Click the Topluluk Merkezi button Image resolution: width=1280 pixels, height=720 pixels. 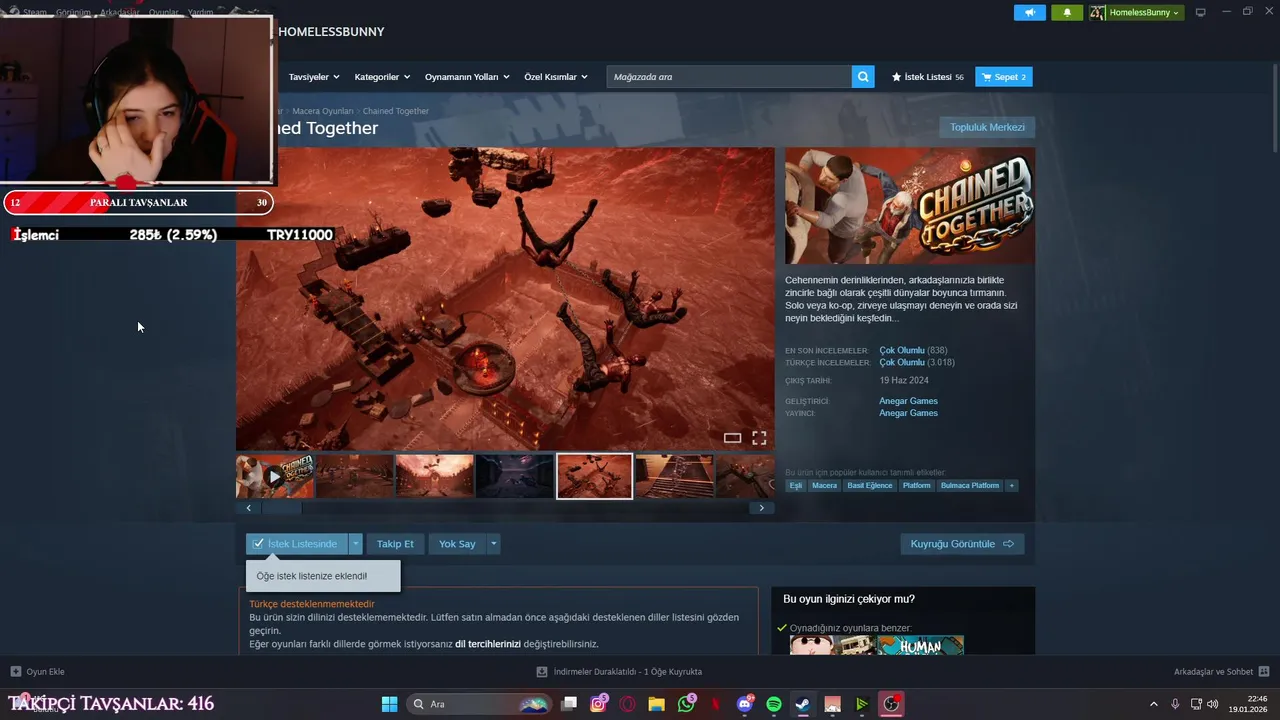(987, 127)
